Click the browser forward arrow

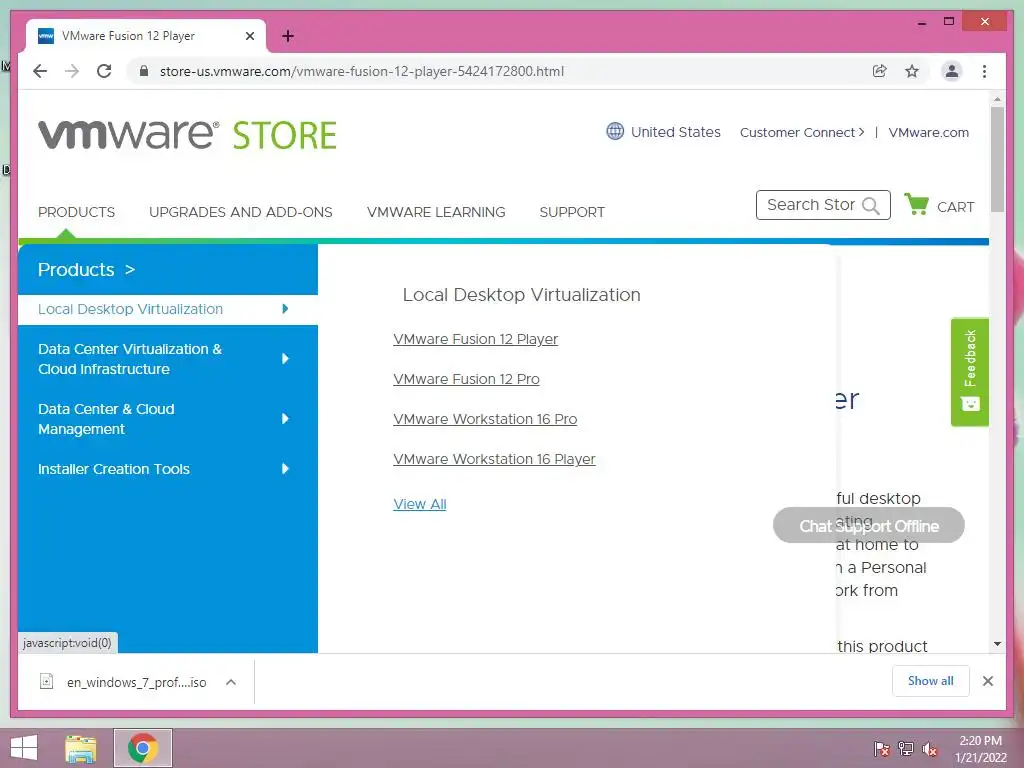72,71
